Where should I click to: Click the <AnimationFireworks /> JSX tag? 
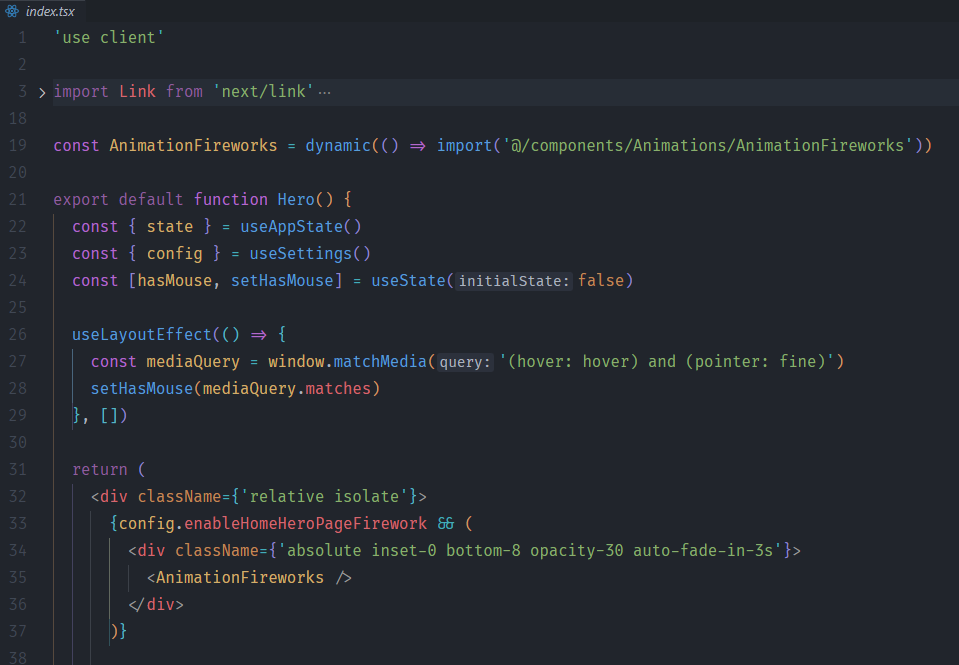click(249, 578)
